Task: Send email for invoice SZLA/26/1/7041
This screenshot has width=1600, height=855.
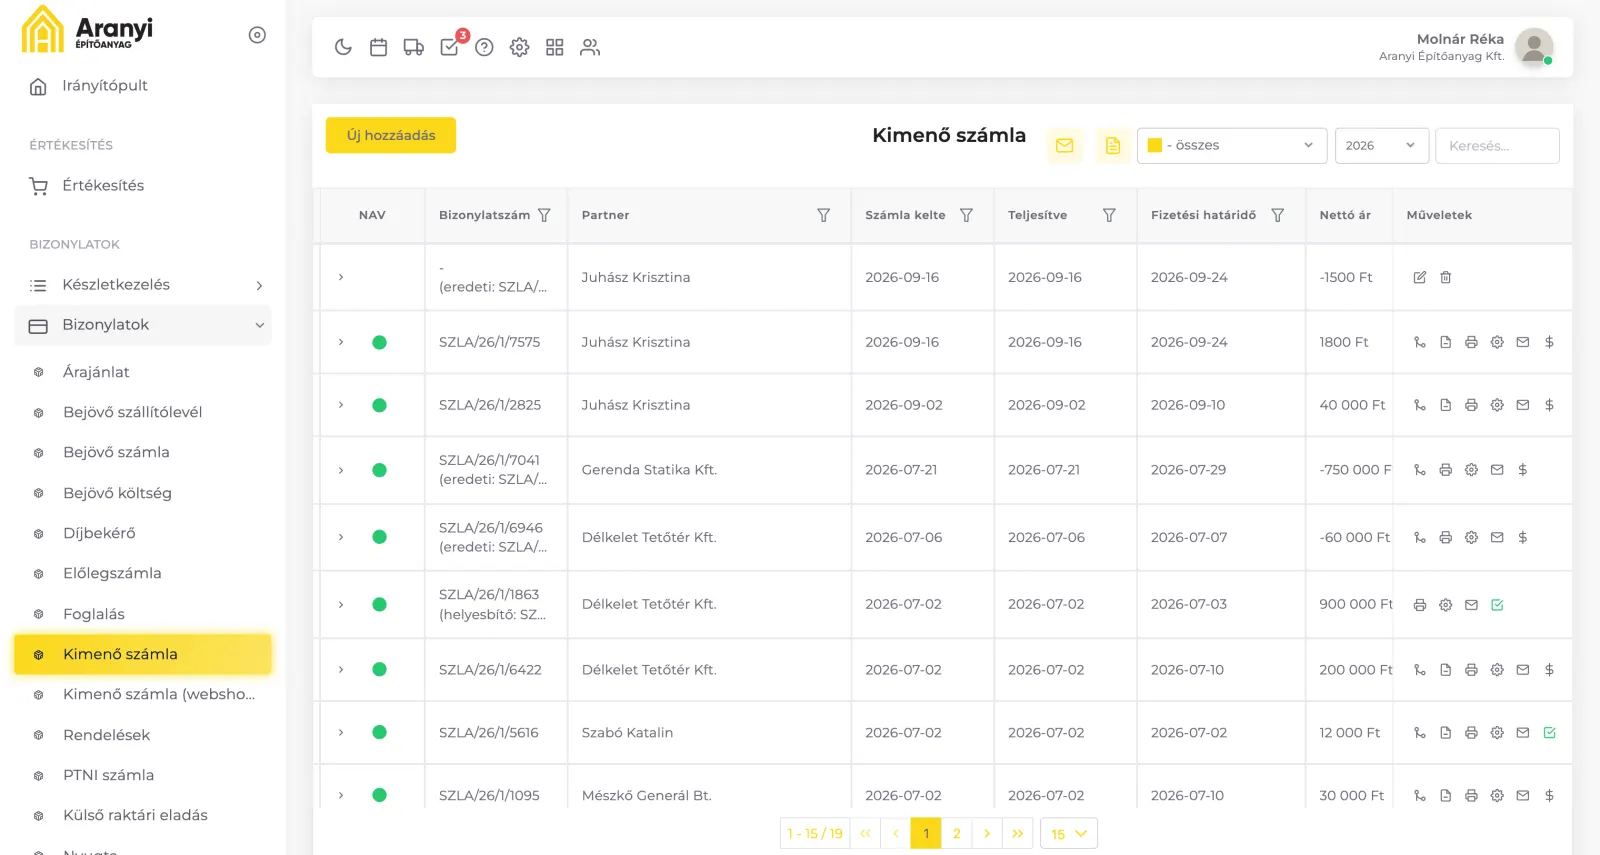Action: tap(1497, 469)
